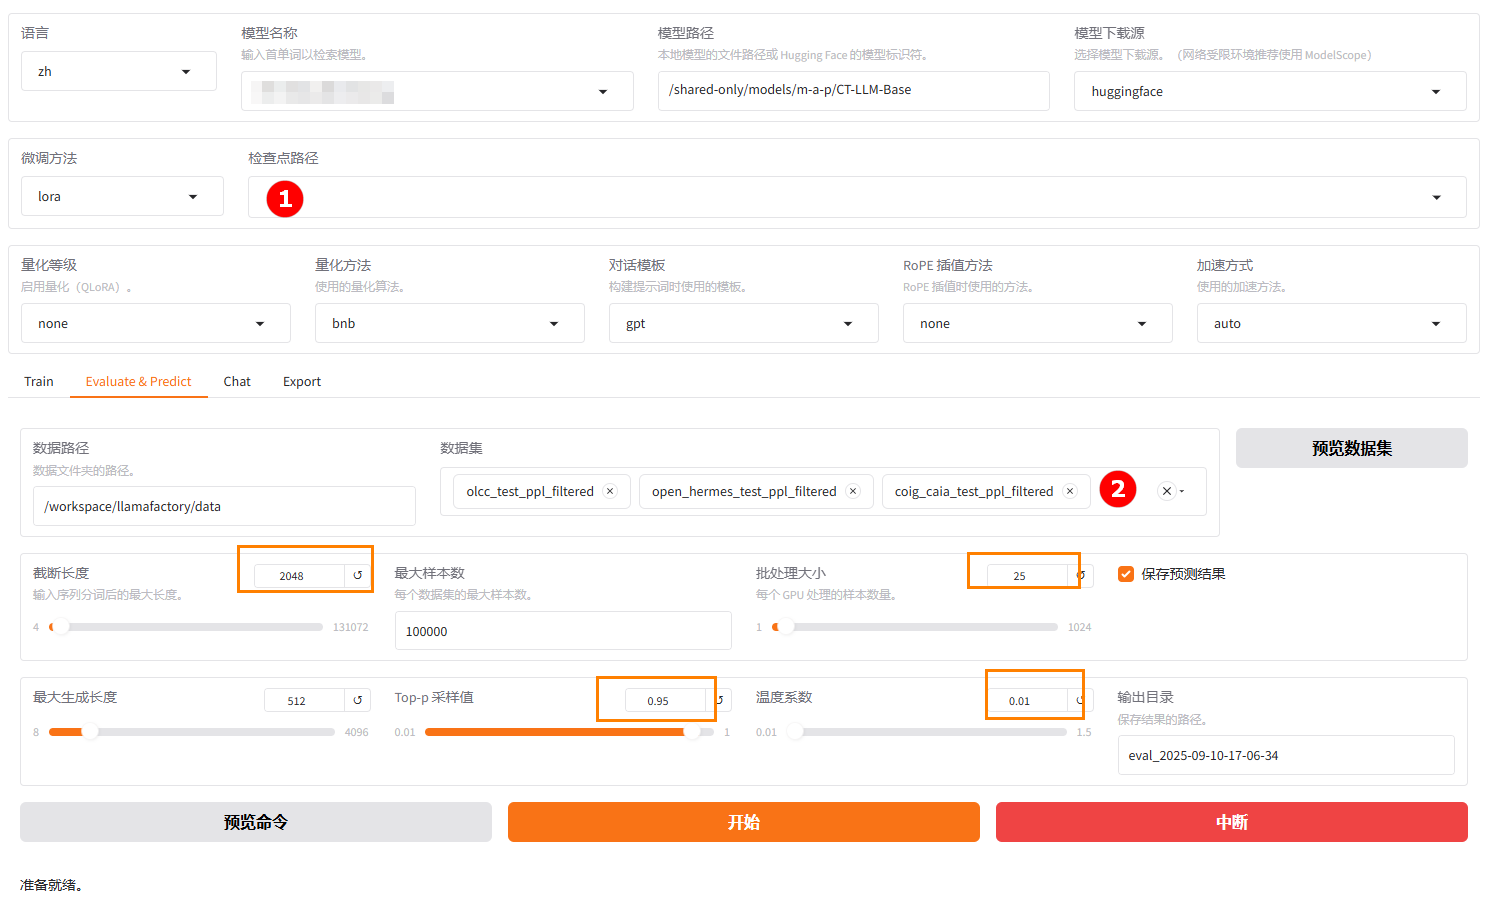Open the 语言 dropdown showing zh
The width and height of the screenshot is (1491, 901).
119,72
